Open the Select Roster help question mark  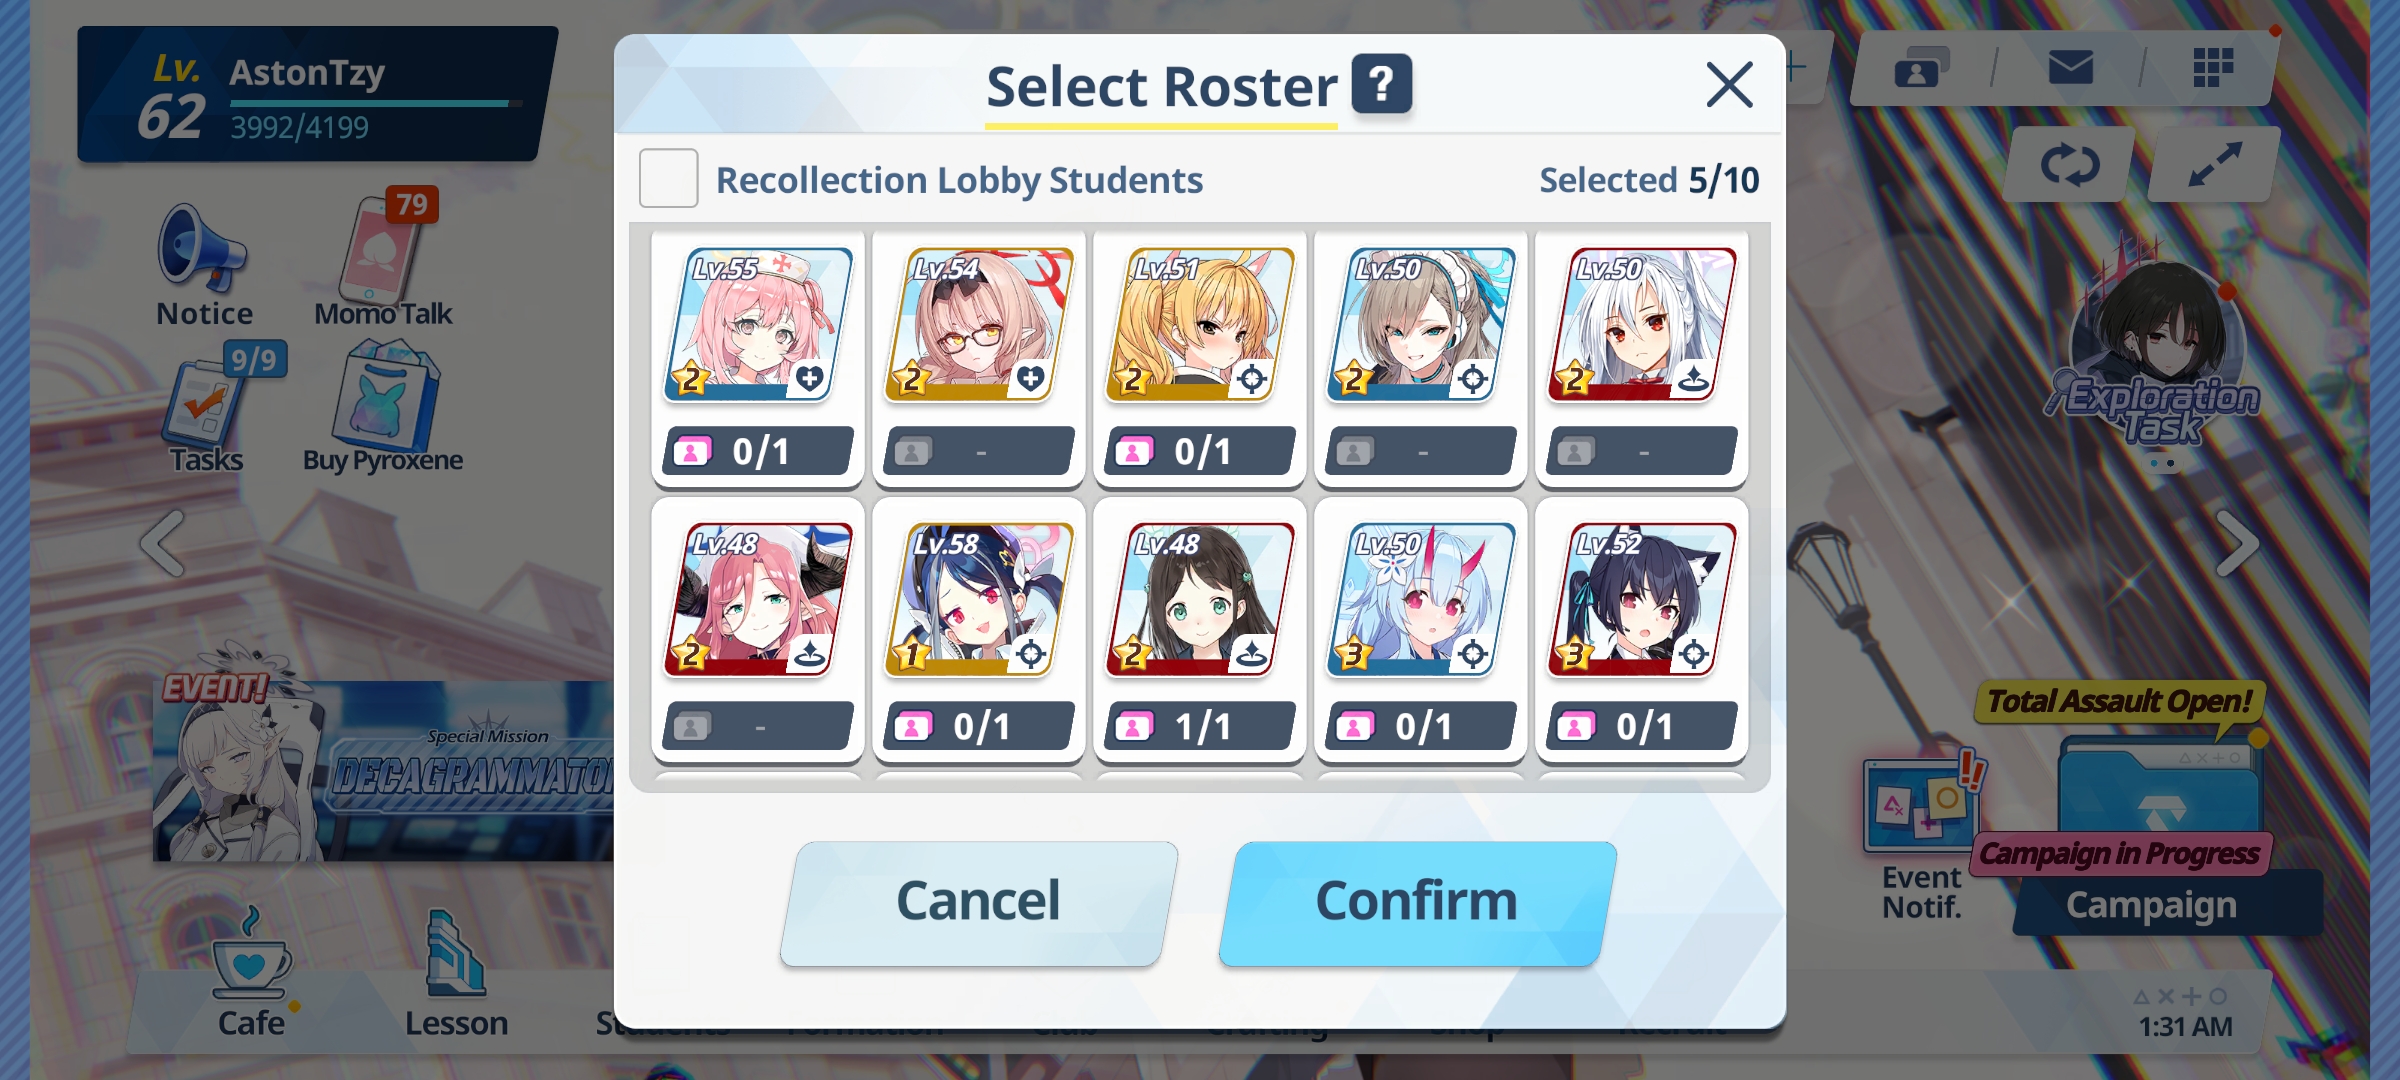coord(1382,84)
